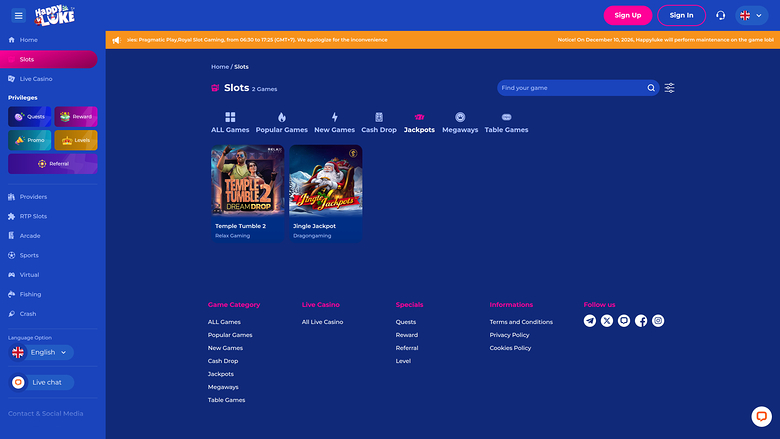Viewport: 780px width, 439px height.
Task: Click the headset support icon
Action: tap(720, 15)
